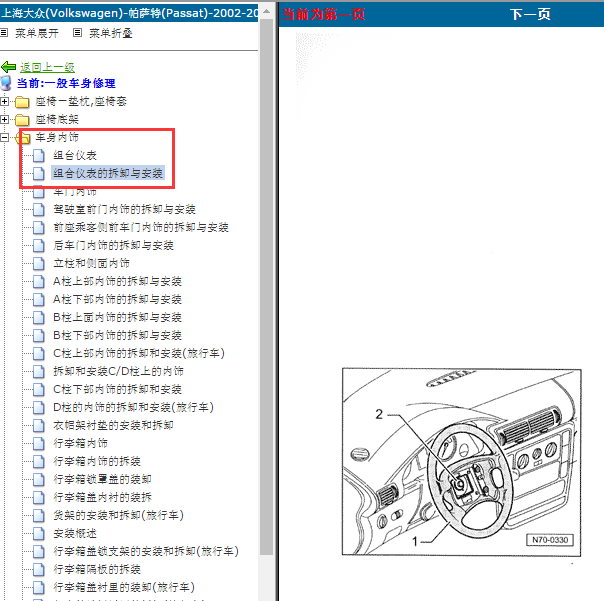Click page icon beside B柱下部内饰的拆卸与安装

point(39,336)
